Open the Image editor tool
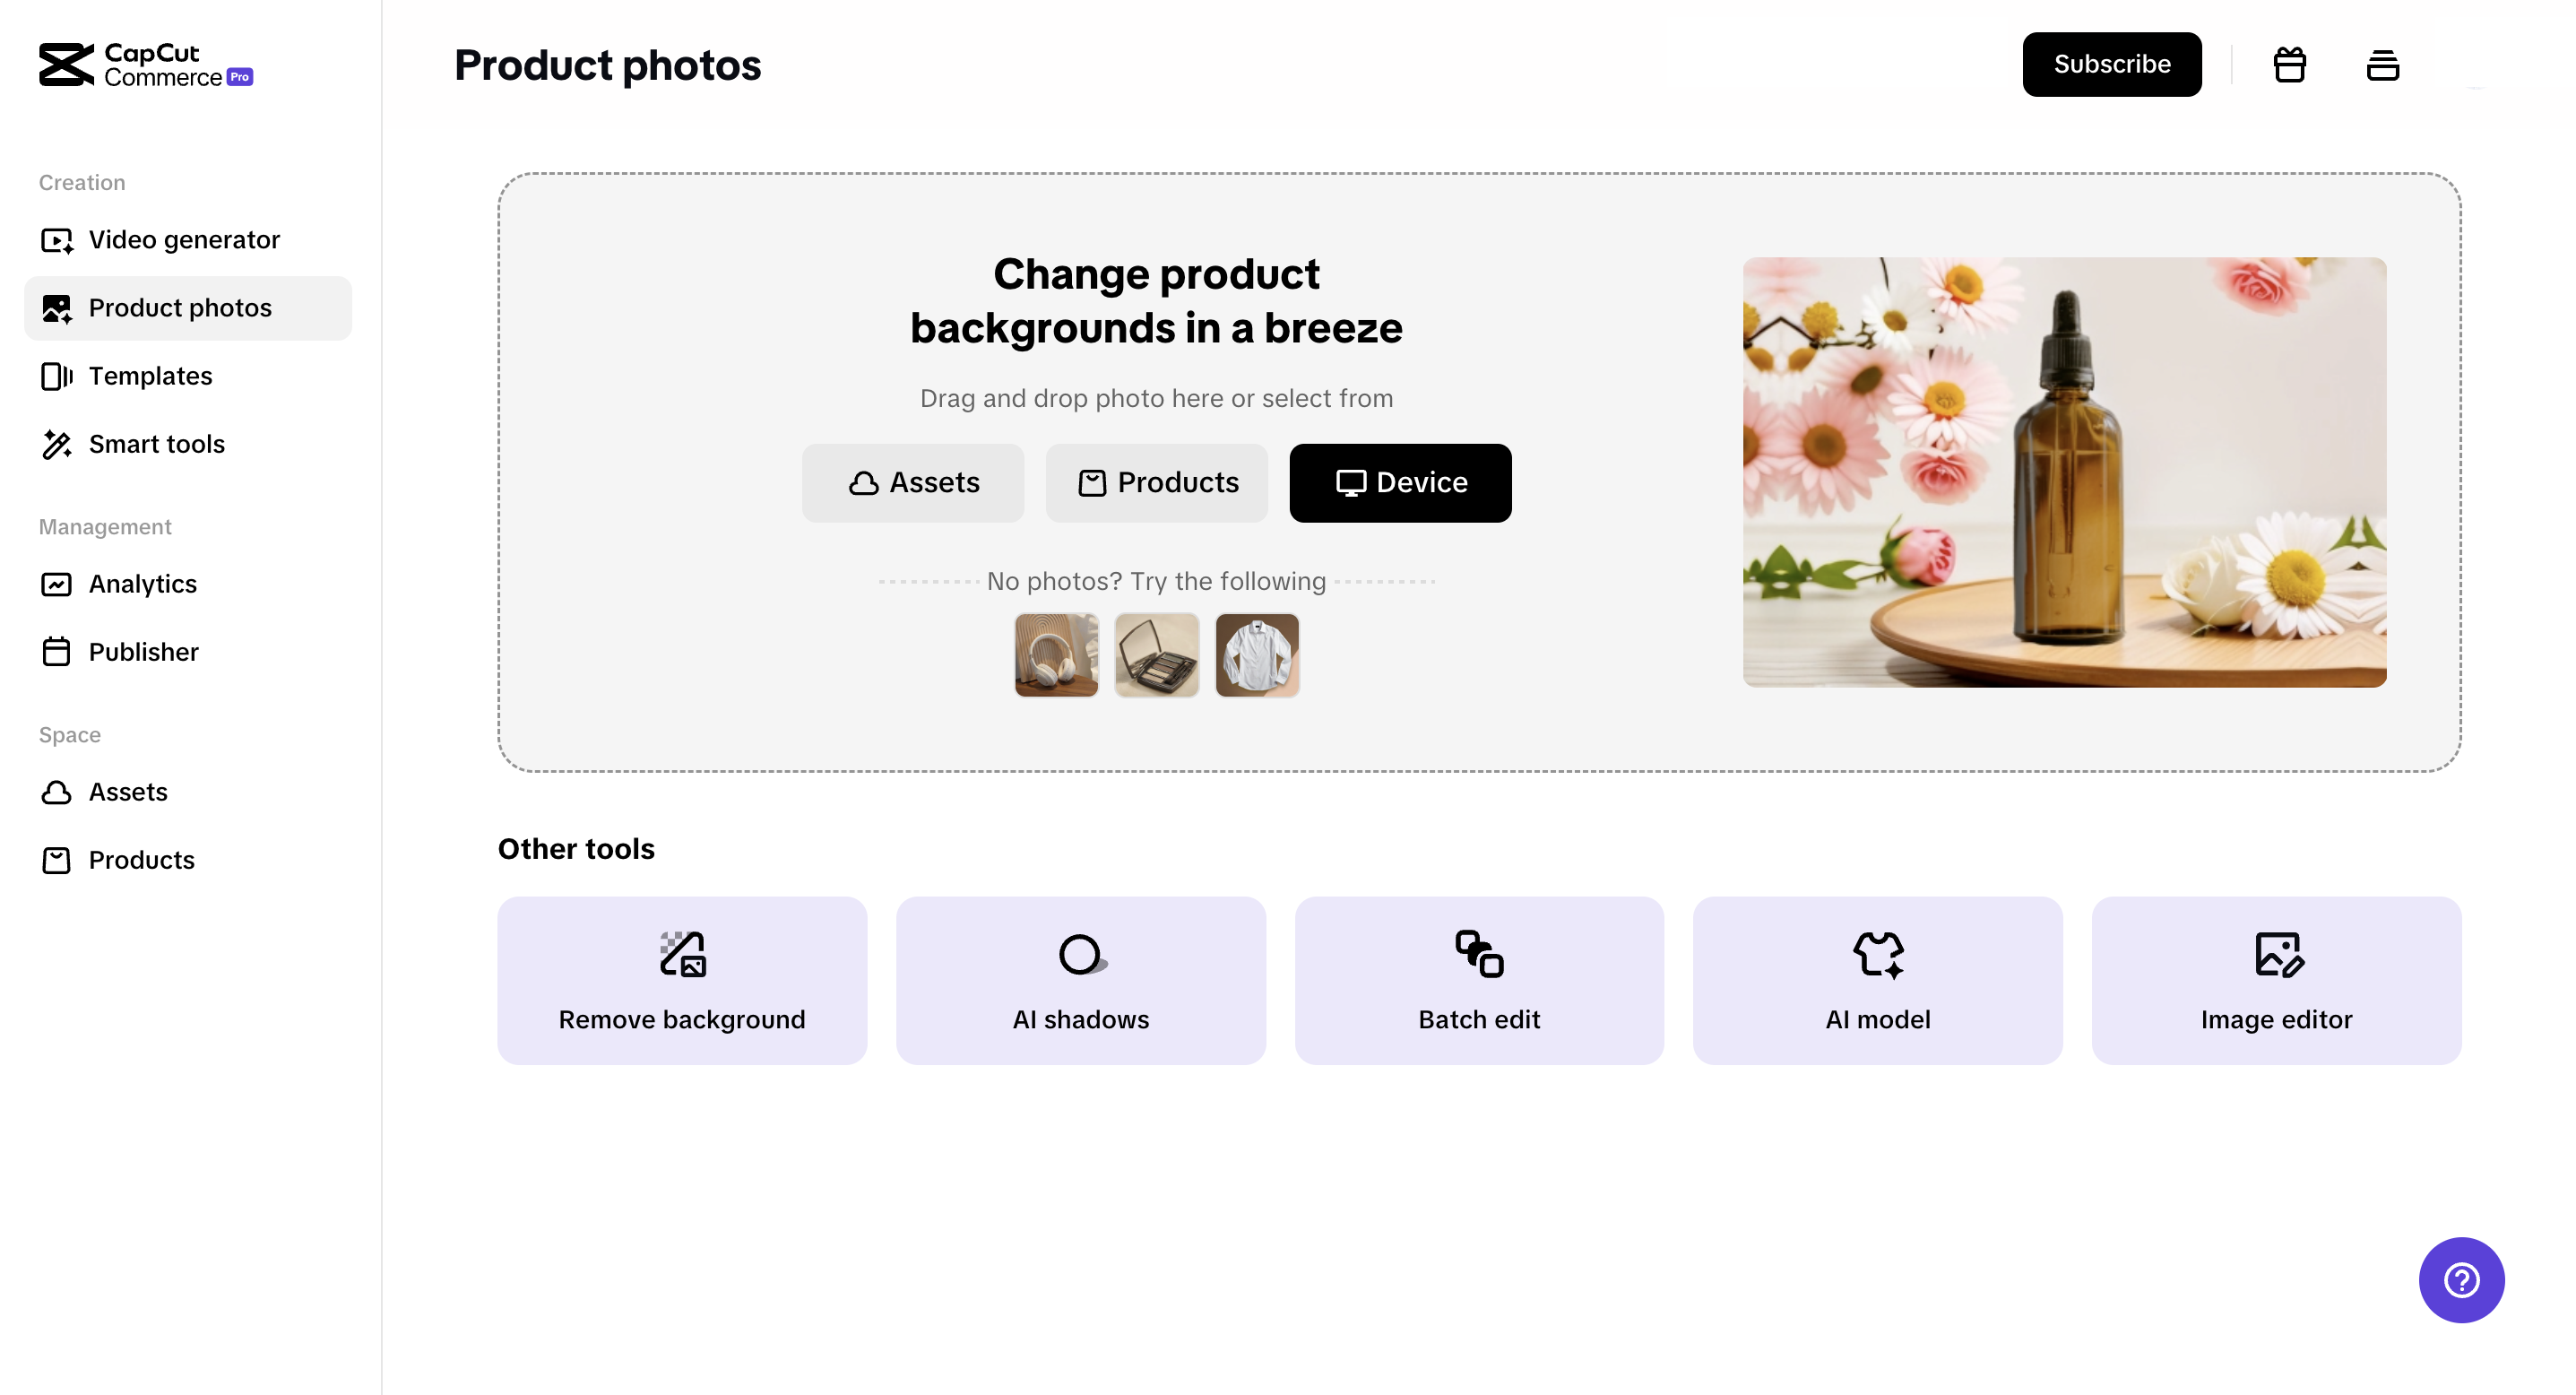This screenshot has height=1395, width=2576. tap(2276, 979)
